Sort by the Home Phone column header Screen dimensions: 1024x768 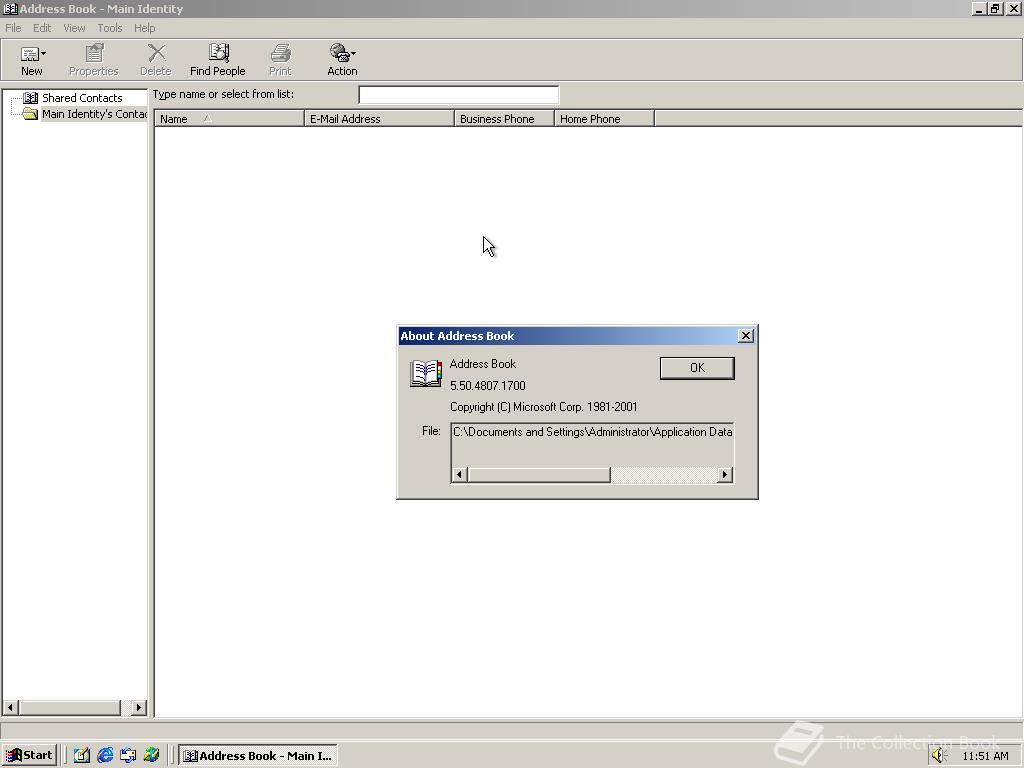tap(605, 119)
